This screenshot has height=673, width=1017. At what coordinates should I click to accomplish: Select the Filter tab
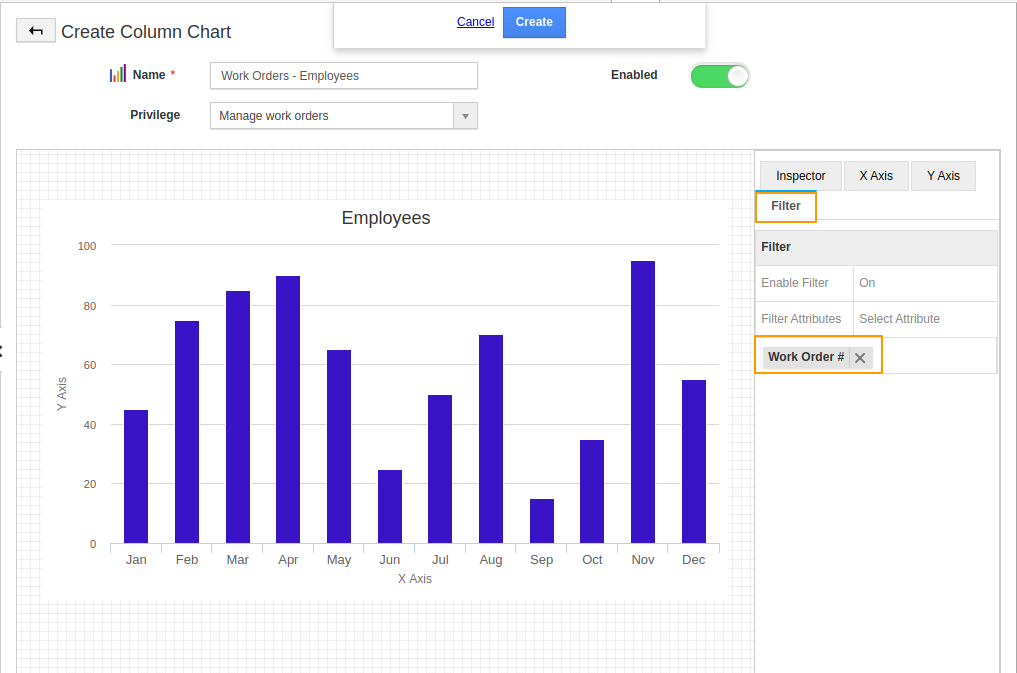point(786,206)
